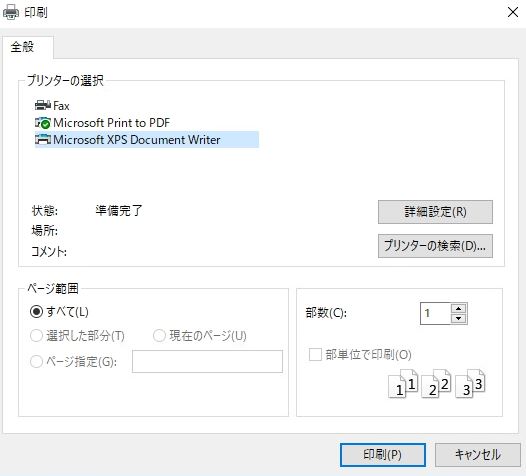Click the 3-3 collate page illustration
The width and height of the screenshot is (526, 476).
coord(470,383)
